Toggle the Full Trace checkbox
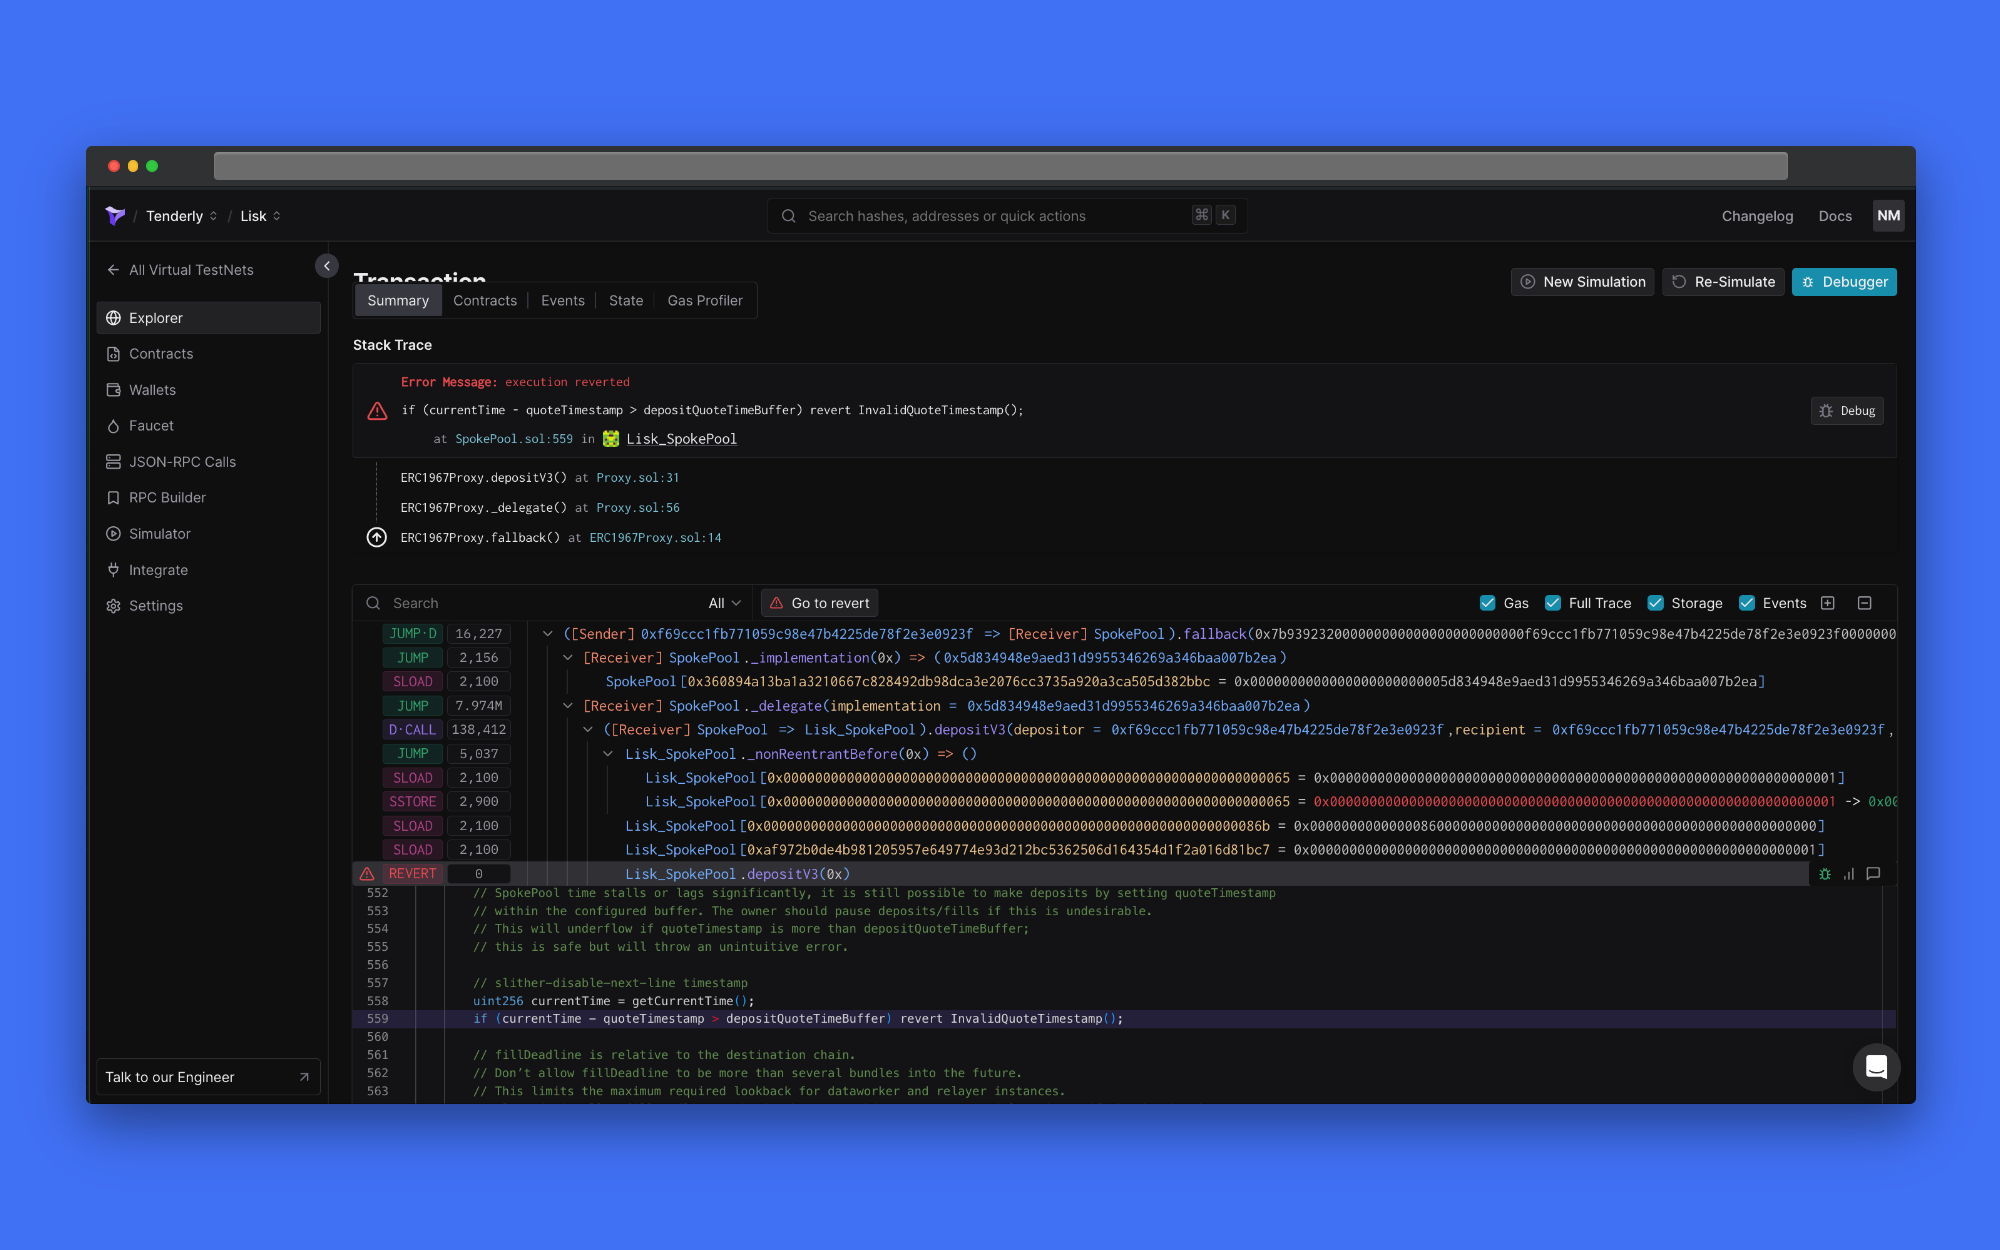This screenshot has width=2000, height=1250. point(1553,603)
